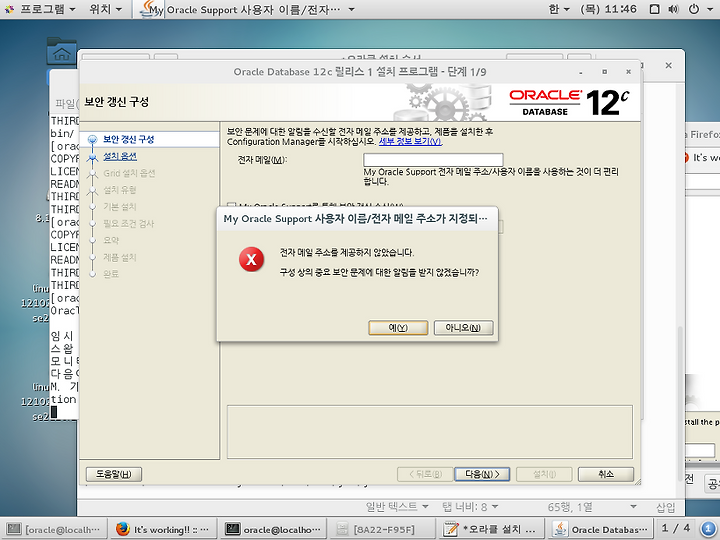This screenshot has width=720, height=540.
Task: Open 탭 너비: 8 dropdown in editor
Action: coord(470,507)
